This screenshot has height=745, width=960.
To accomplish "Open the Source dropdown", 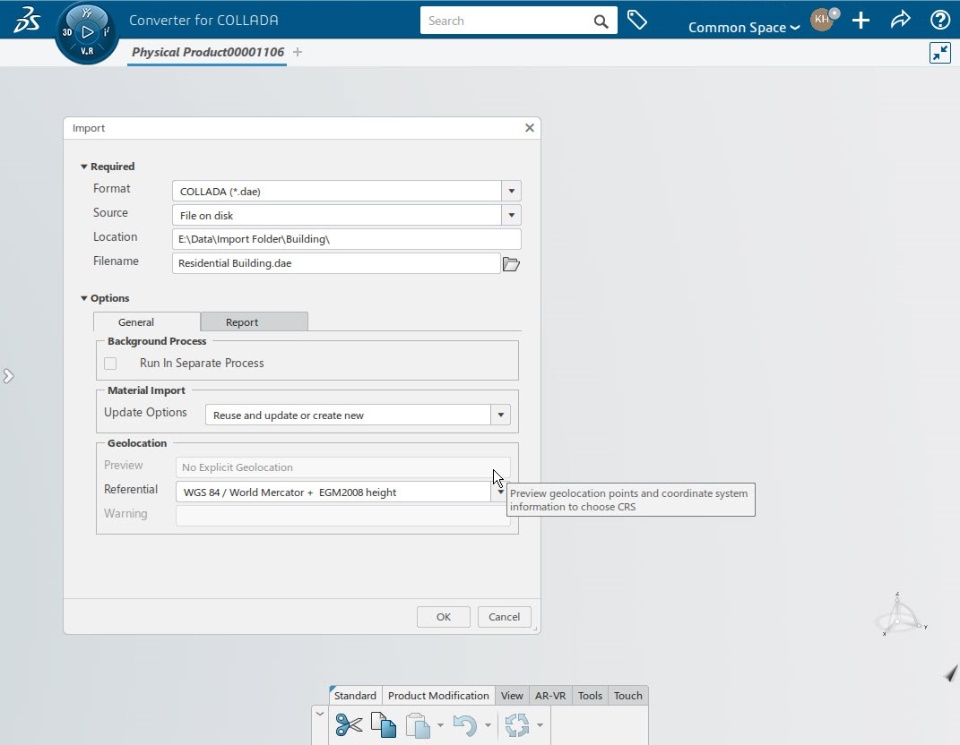I will pos(511,215).
